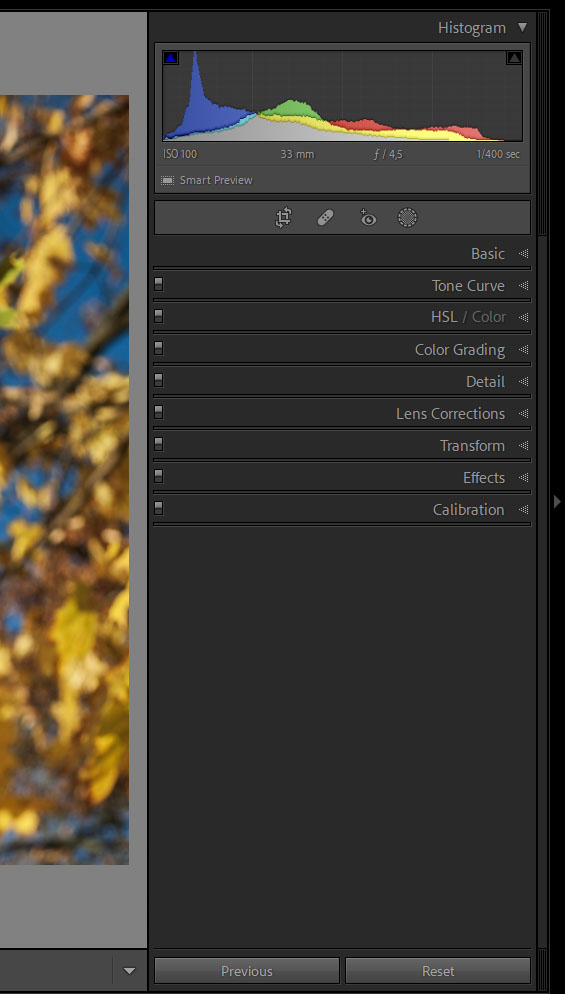565x994 pixels.
Task: Select the Red Eye Correction tool
Action: click(367, 217)
